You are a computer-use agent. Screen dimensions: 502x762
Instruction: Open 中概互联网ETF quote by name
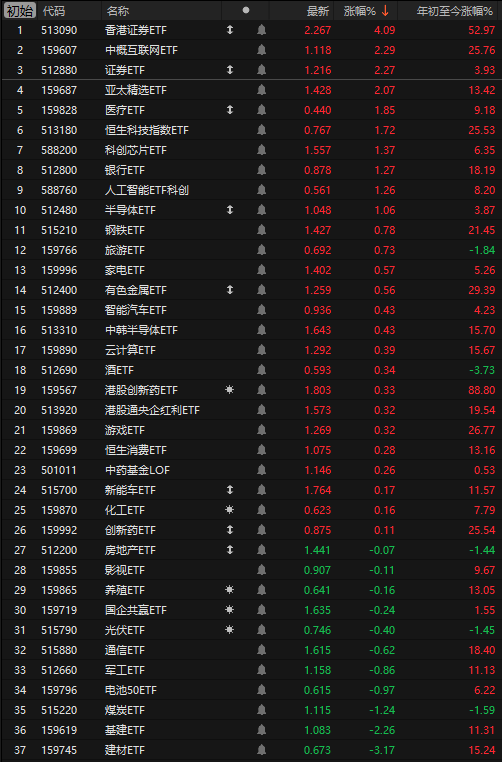[141, 50]
